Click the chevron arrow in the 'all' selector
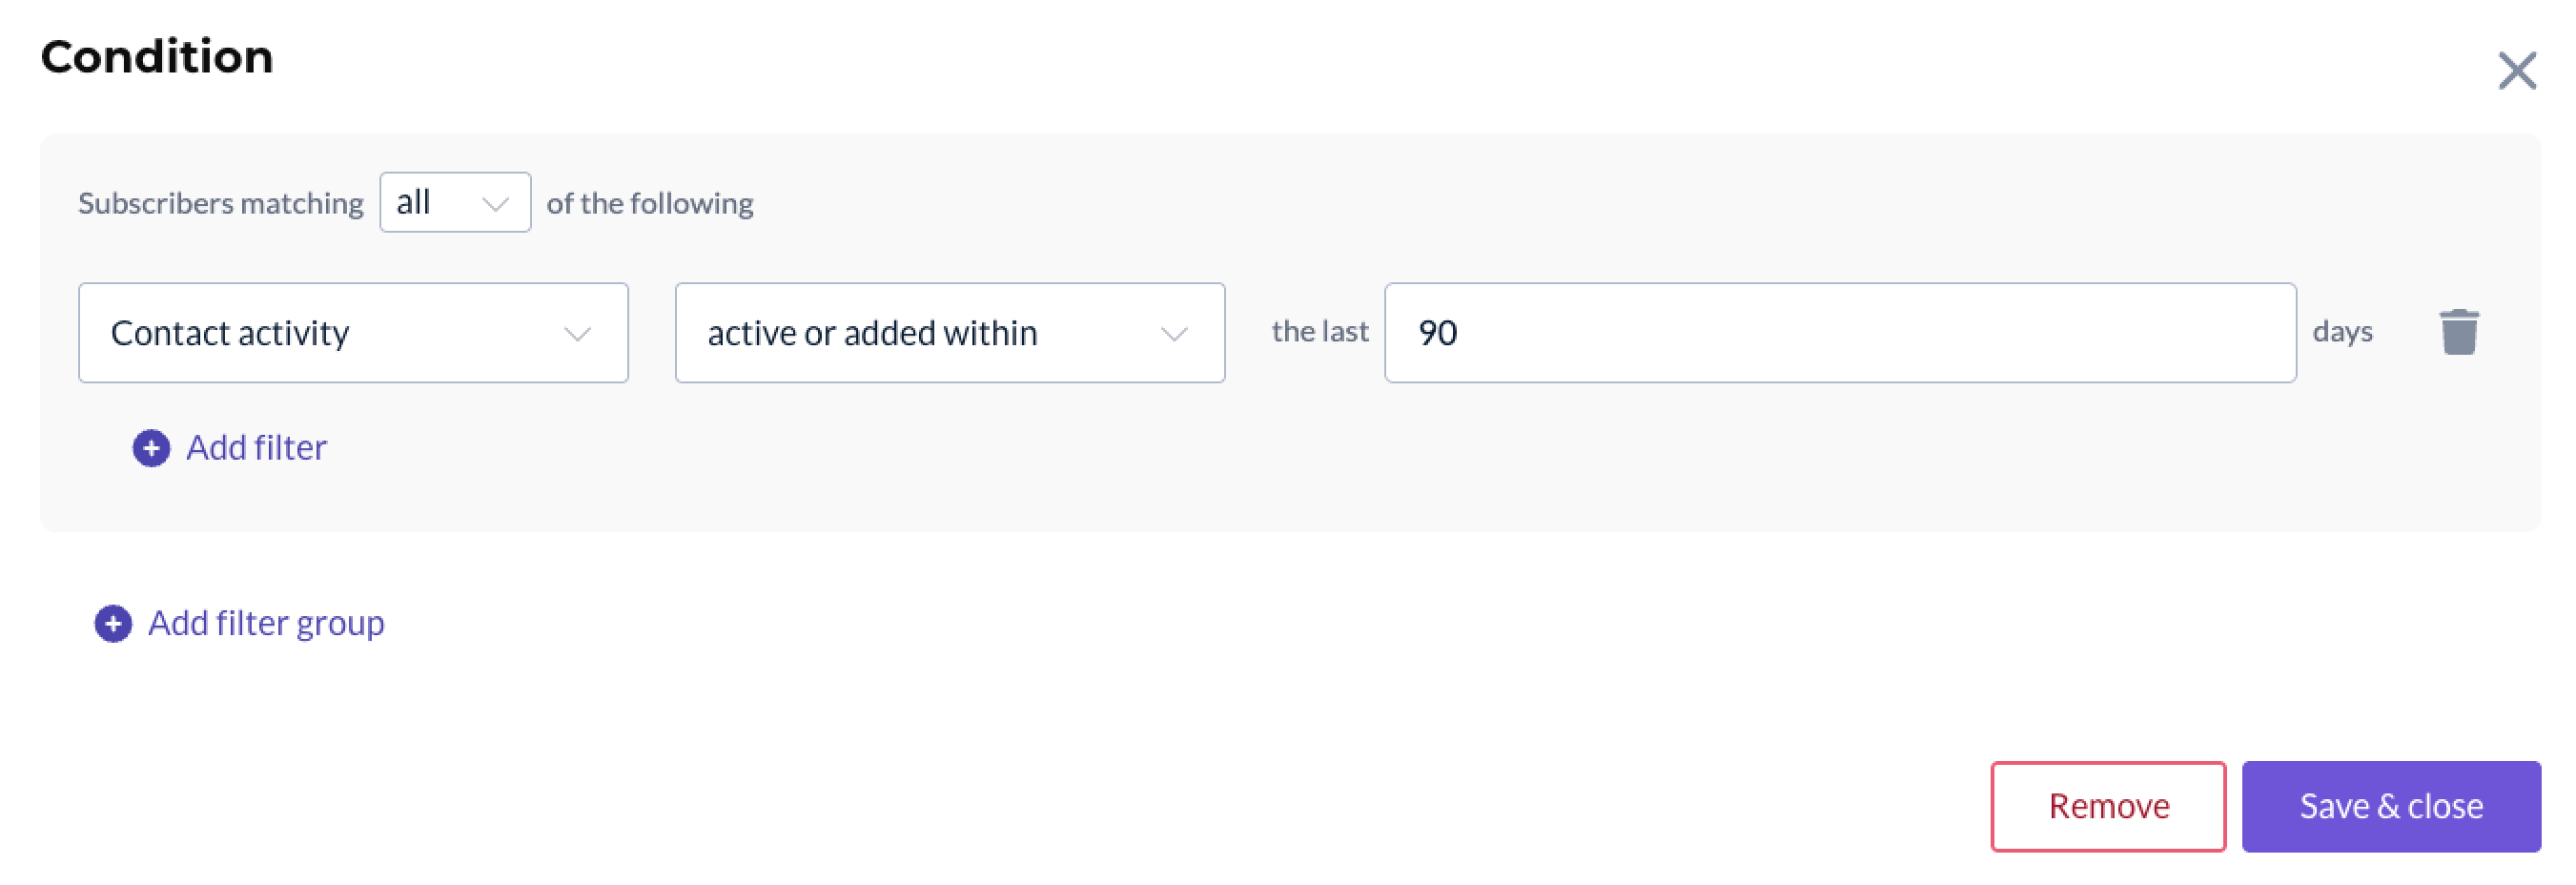This screenshot has height=885, width=2576. click(495, 204)
